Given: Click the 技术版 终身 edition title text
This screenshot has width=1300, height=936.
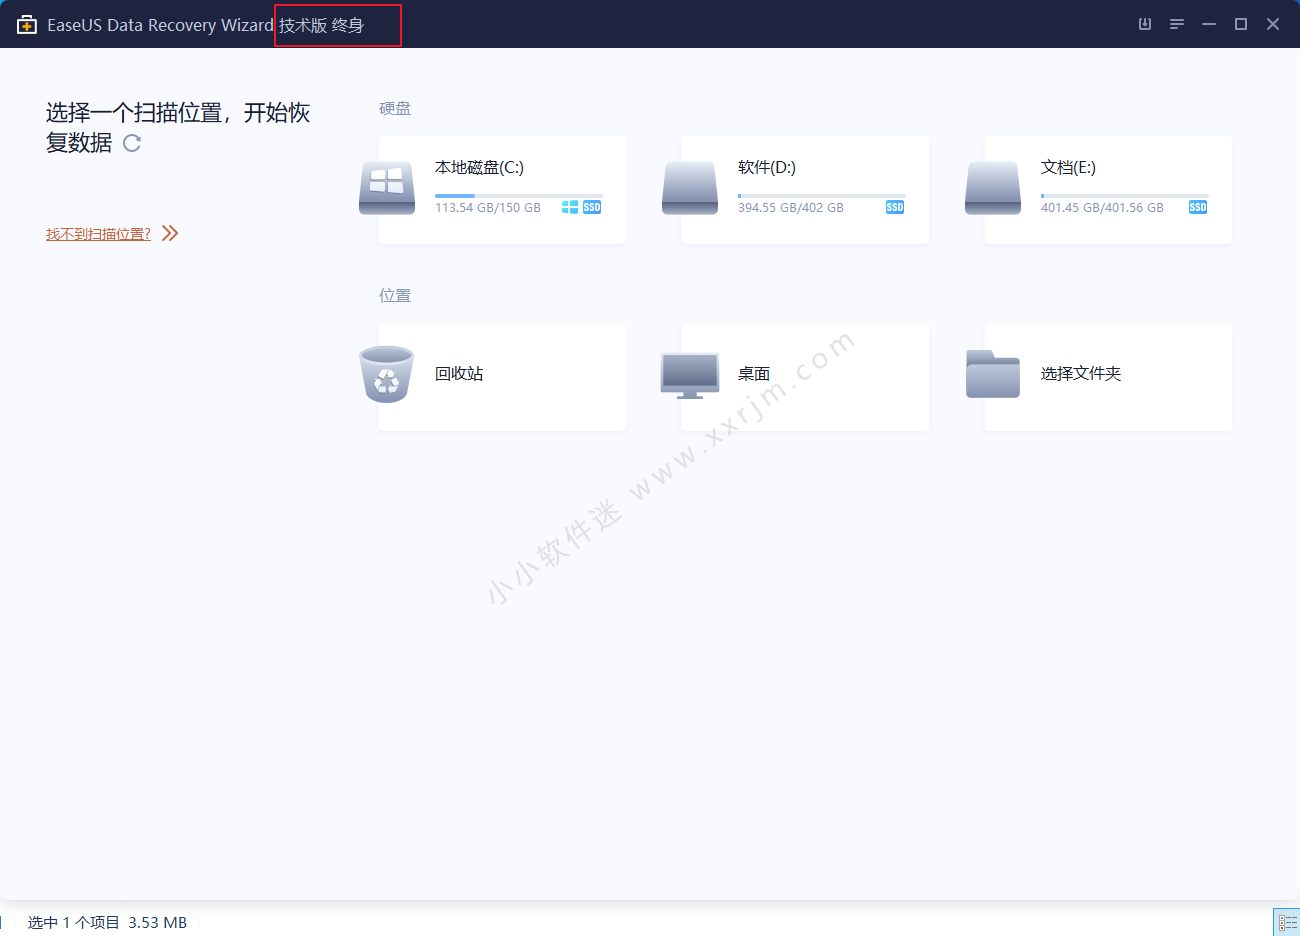Looking at the screenshot, I should point(321,25).
